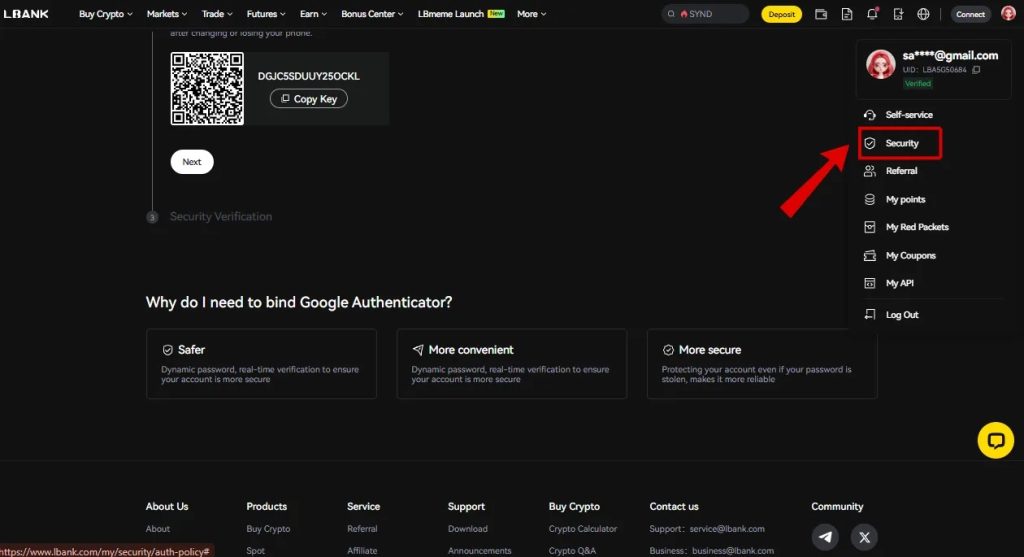Expand the More dropdown
The height and width of the screenshot is (557, 1024).
(x=532, y=14)
